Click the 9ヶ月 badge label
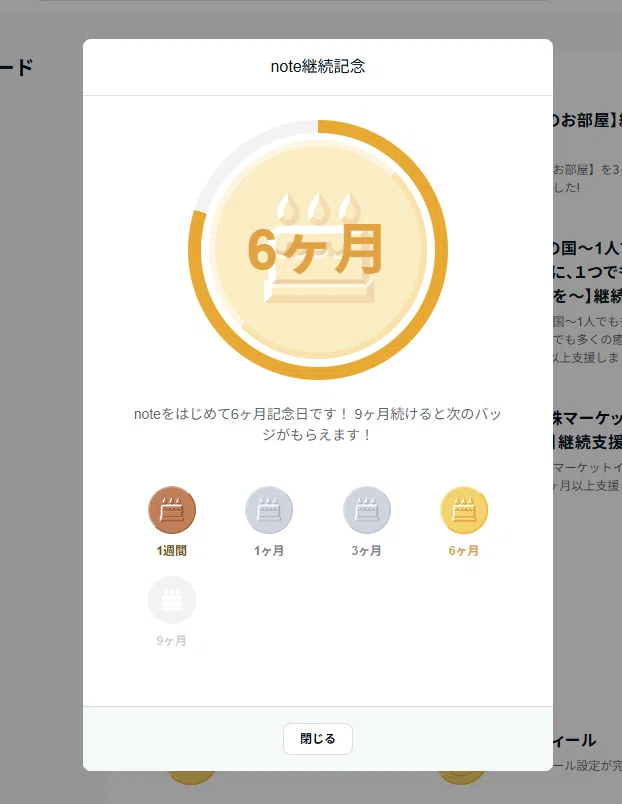Screen dimensions: 622x804 click(x=172, y=640)
